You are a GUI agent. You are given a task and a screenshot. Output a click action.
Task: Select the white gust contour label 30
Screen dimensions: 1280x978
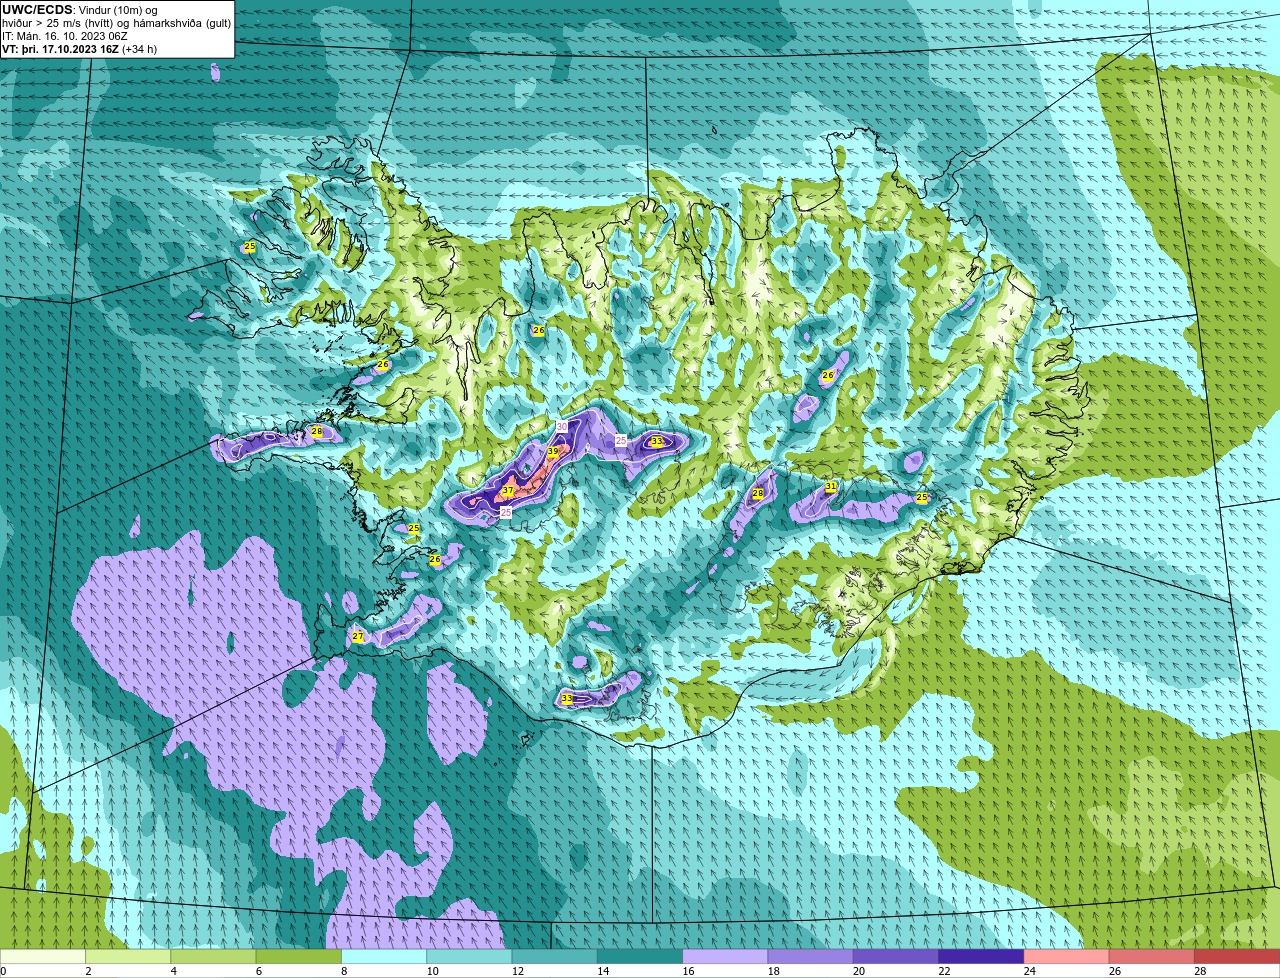(562, 427)
